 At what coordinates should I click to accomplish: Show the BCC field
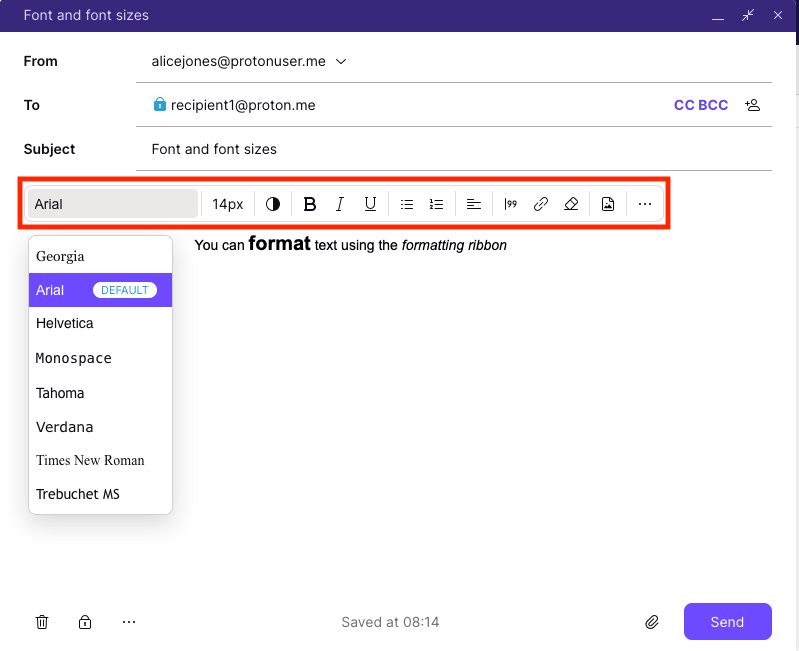(x=713, y=105)
